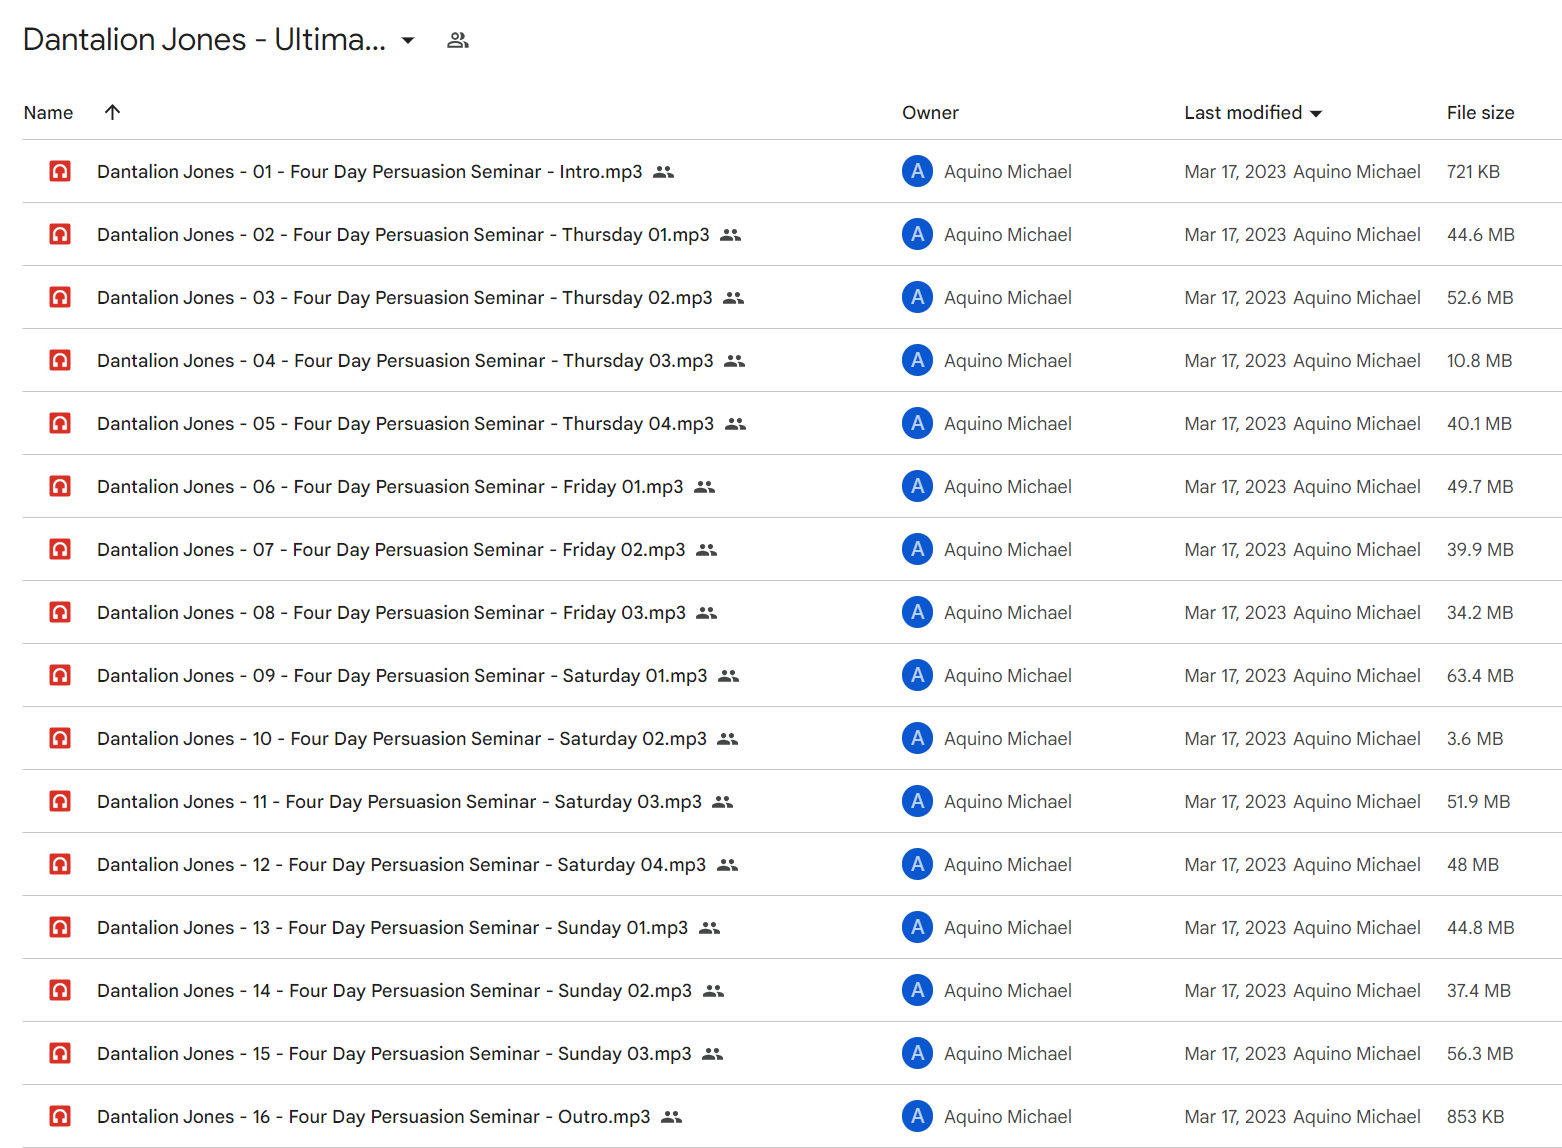
Task: Click audio file icon for Sunday 03.mp3
Action: [x=60, y=1053]
